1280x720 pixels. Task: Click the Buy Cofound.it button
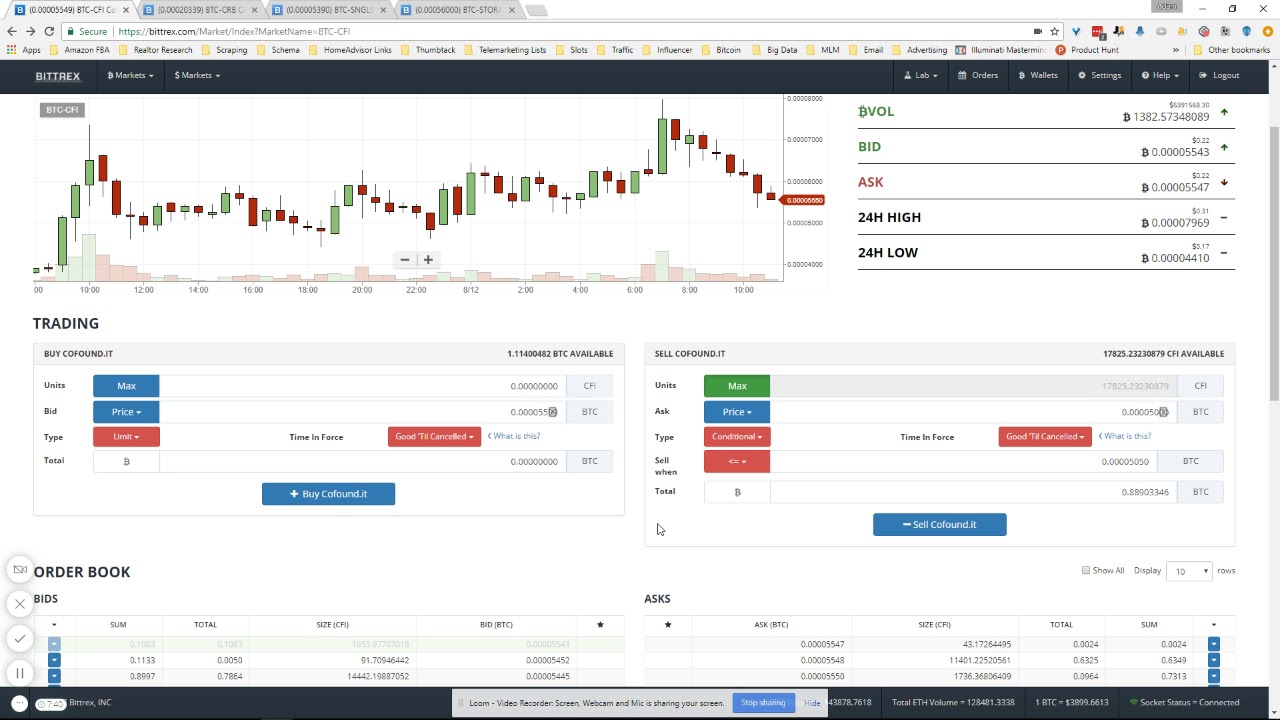[x=328, y=494]
